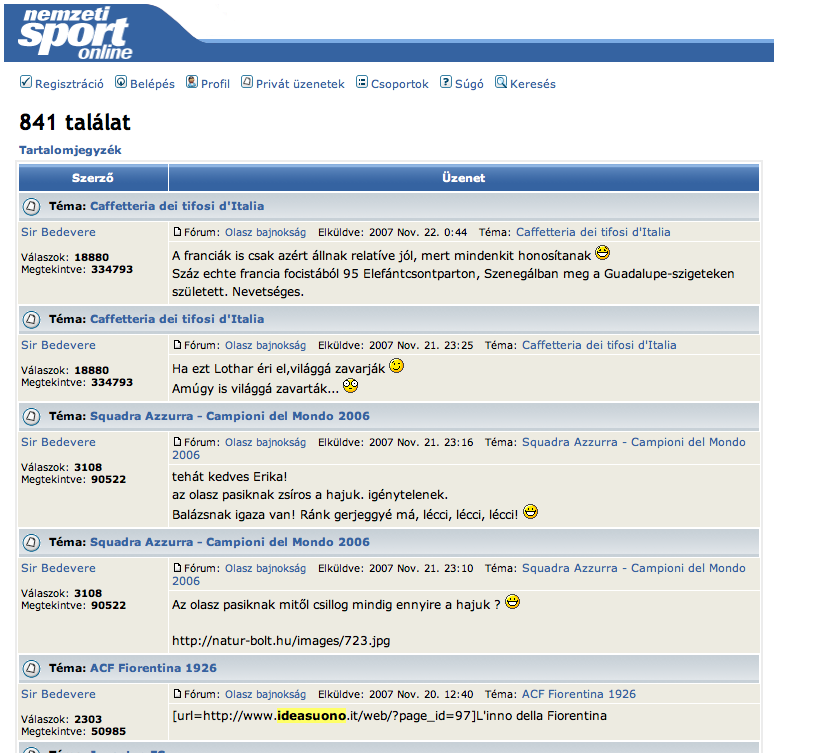Click the Belépés login icon
The height and width of the screenshot is (753, 840).
(x=121, y=83)
